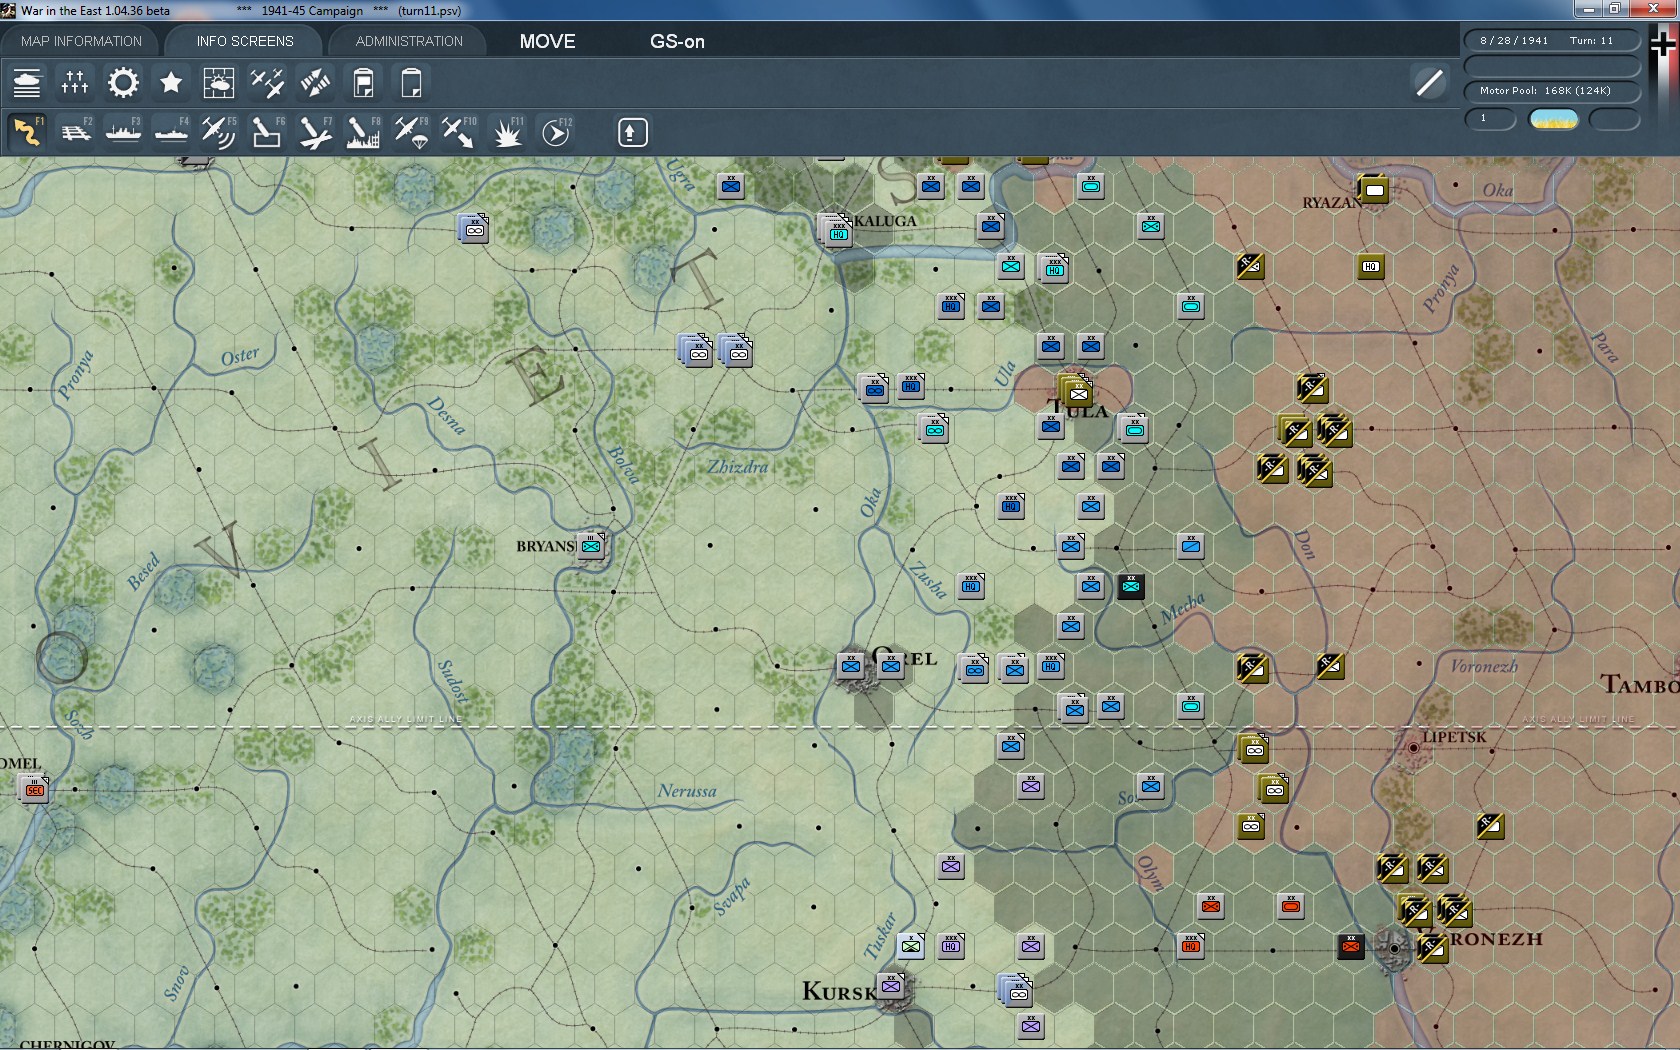Select the cyan unit at Bryansk
The width and height of the screenshot is (1680, 1050).
point(591,546)
